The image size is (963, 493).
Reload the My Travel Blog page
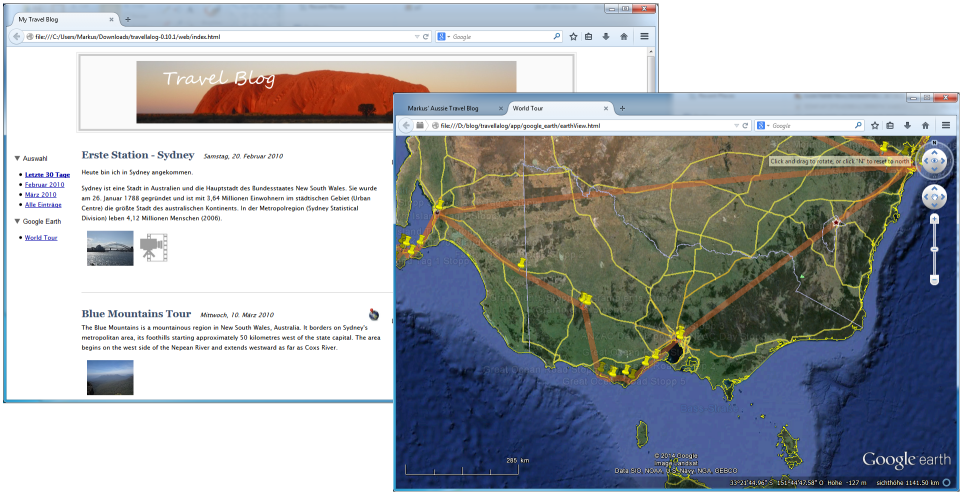tap(426, 37)
